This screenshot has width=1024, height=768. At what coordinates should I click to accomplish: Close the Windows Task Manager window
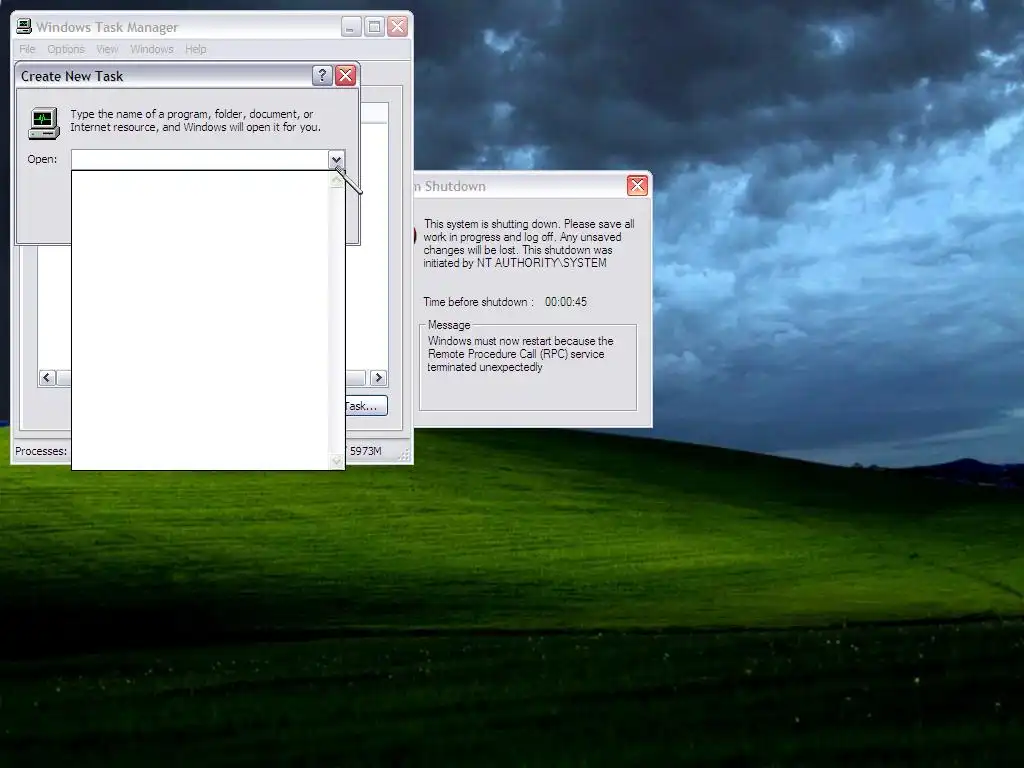pyautogui.click(x=398, y=26)
